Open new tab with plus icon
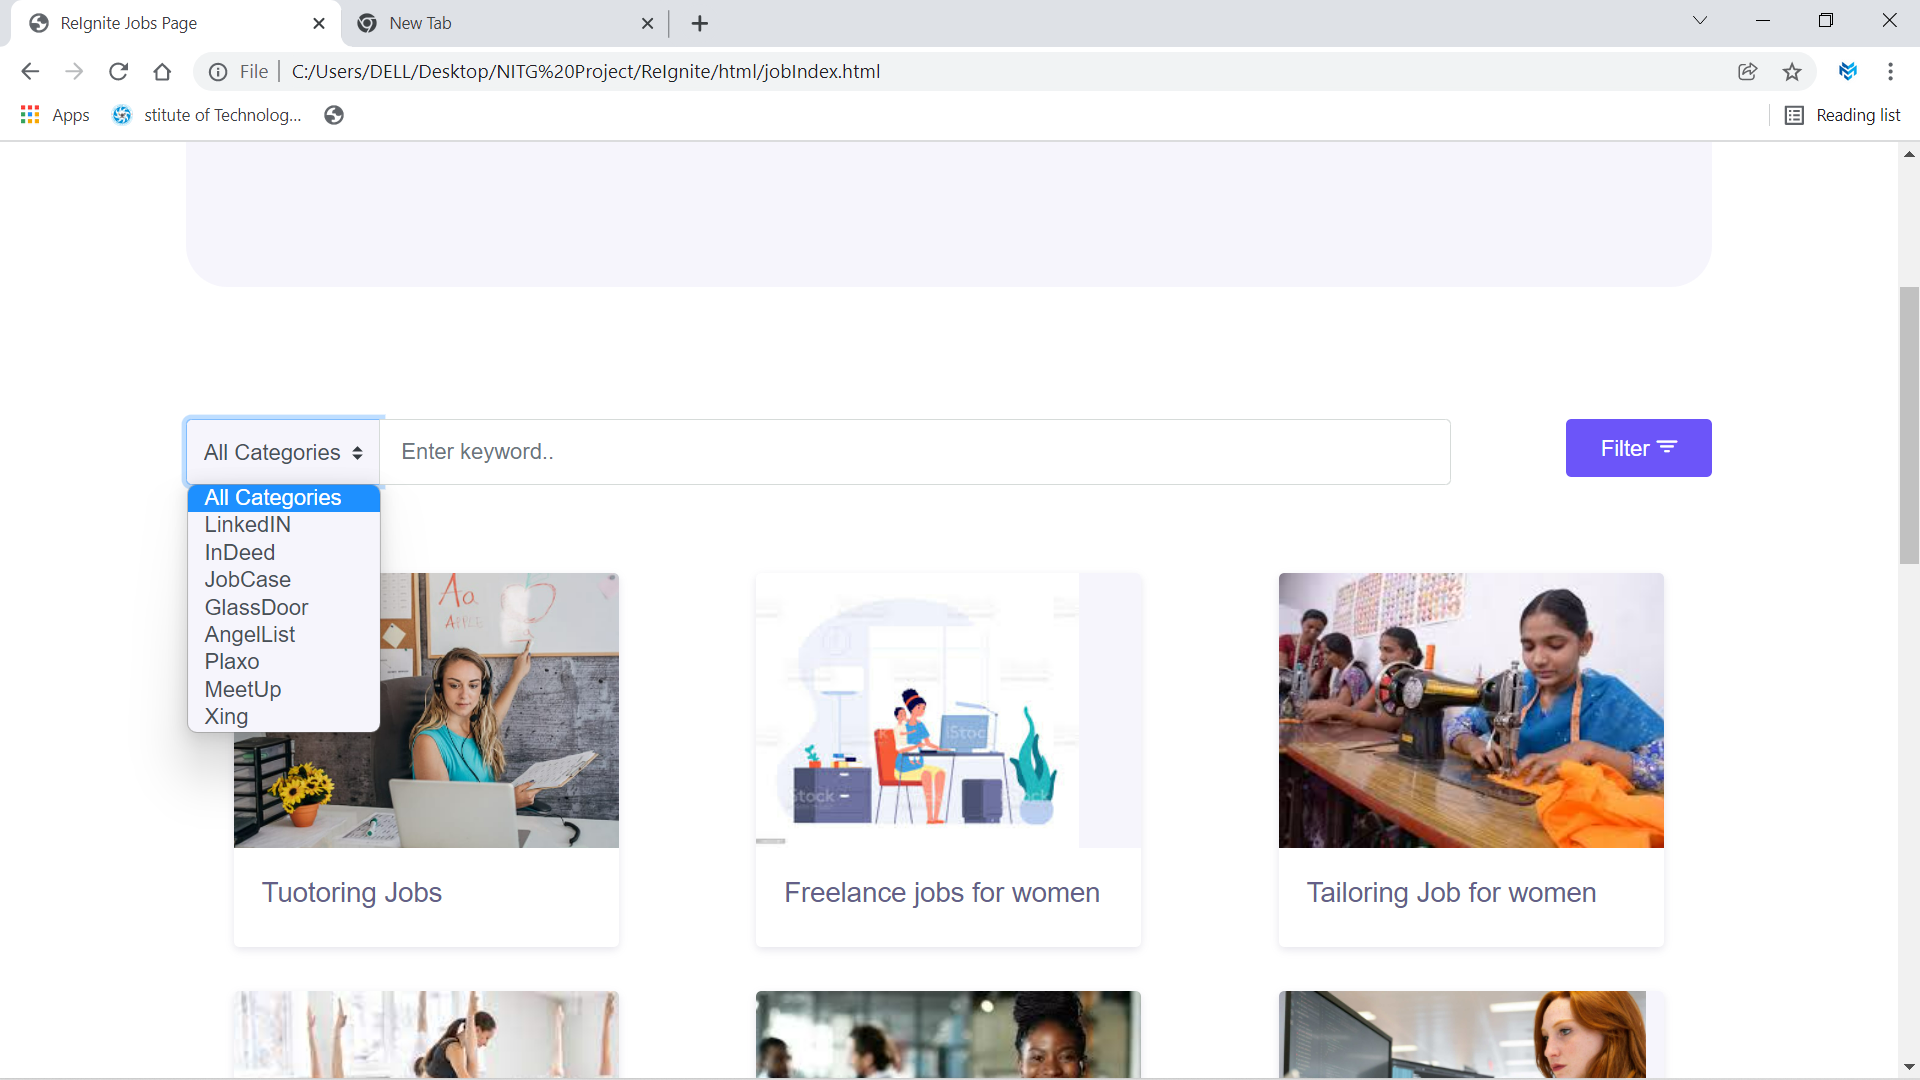 (x=700, y=23)
